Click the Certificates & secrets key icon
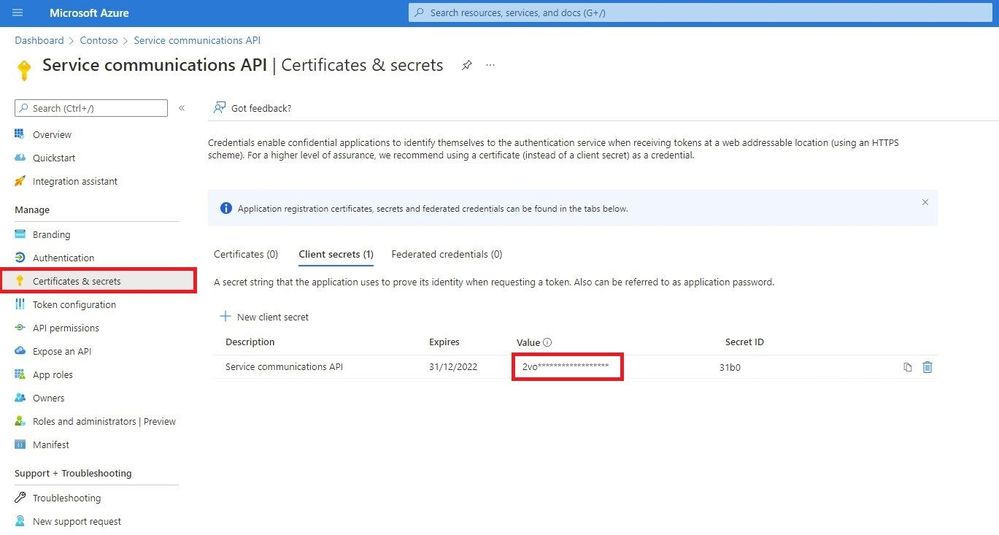Viewport: 999px width, 535px height. click(20, 281)
